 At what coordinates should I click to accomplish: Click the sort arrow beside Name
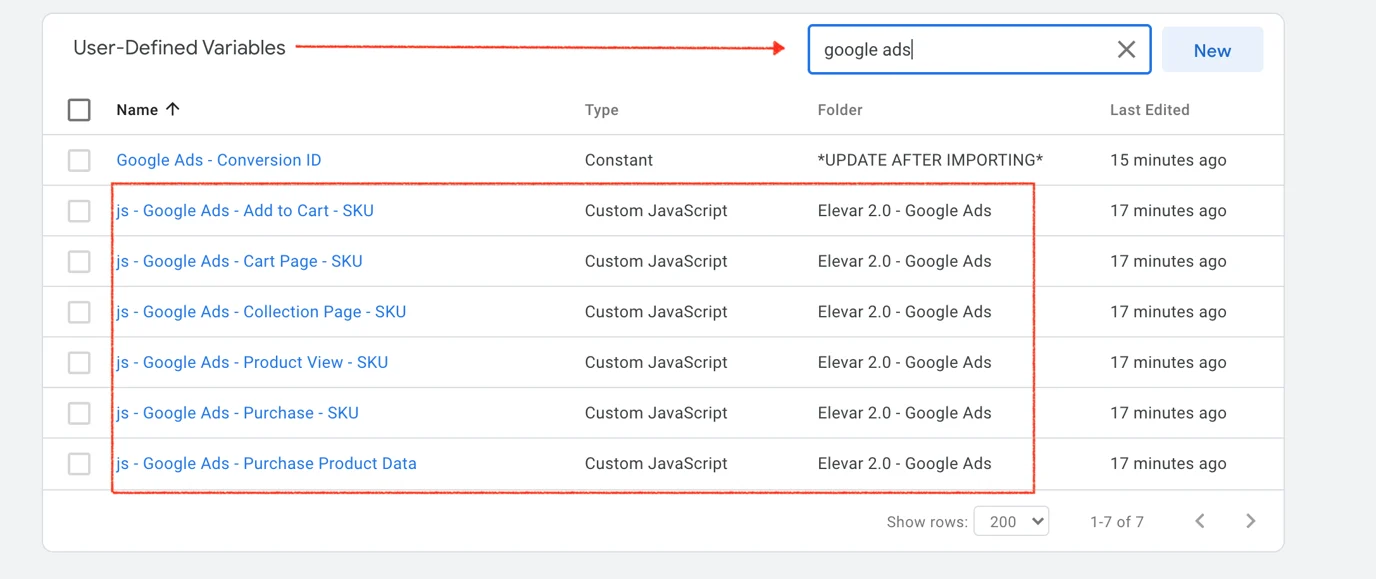pyautogui.click(x=173, y=110)
